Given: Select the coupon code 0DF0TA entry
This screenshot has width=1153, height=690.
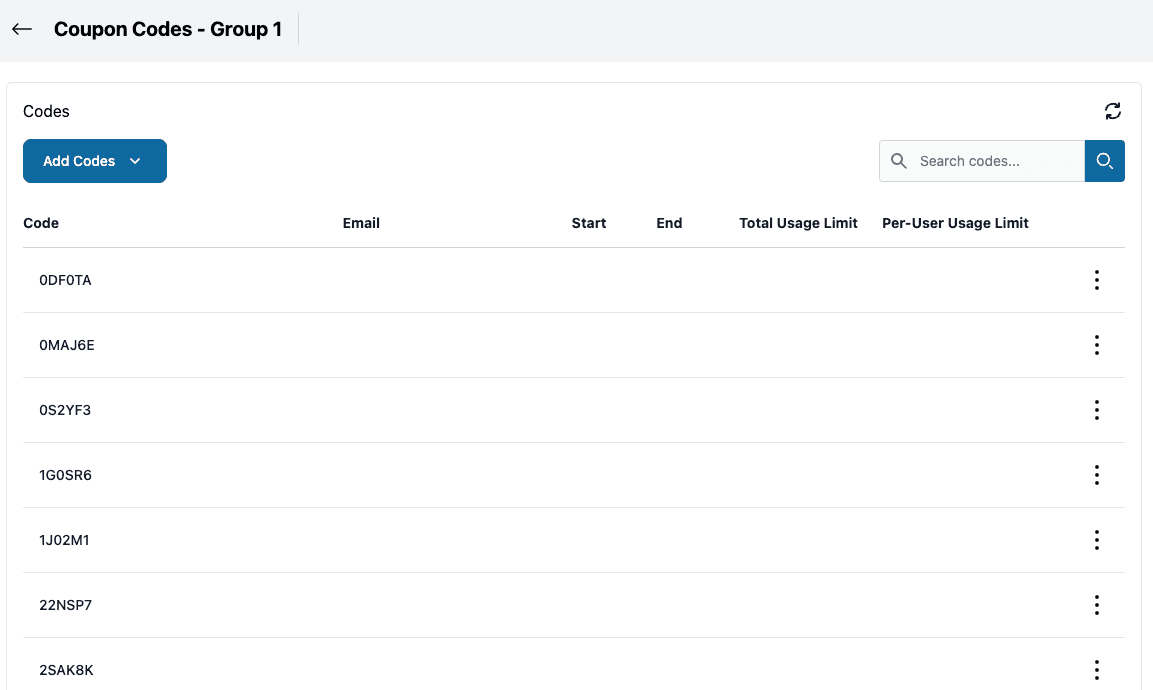Looking at the screenshot, I should pyautogui.click(x=66, y=280).
